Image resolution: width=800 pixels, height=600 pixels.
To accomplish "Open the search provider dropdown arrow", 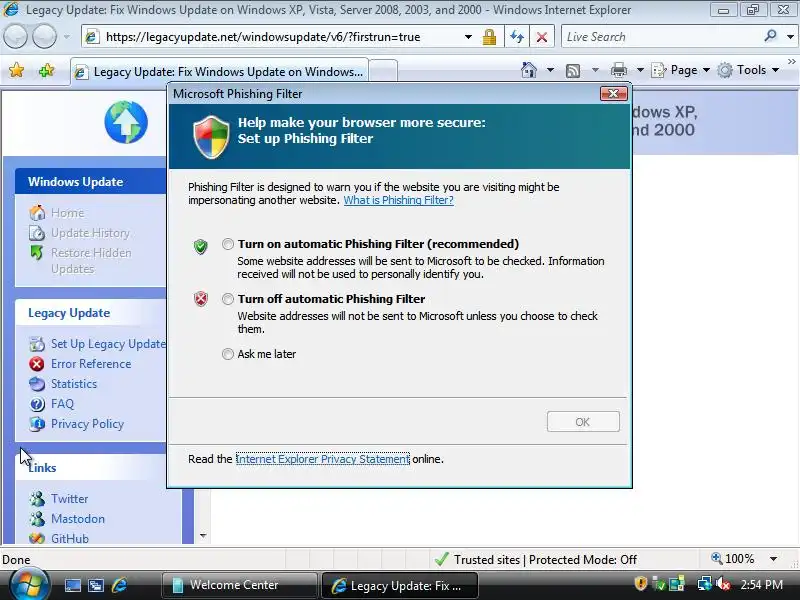I will coord(790,37).
